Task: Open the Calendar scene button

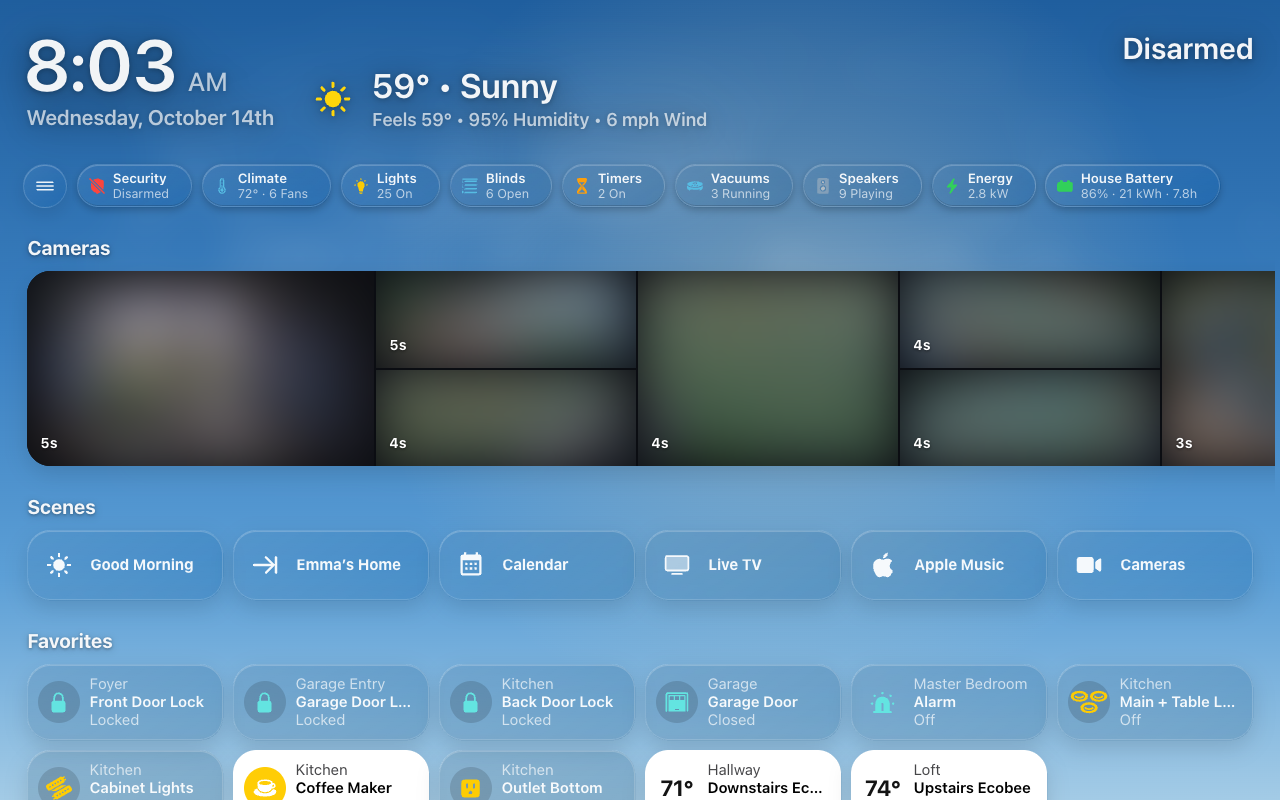Action: tap(537, 565)
